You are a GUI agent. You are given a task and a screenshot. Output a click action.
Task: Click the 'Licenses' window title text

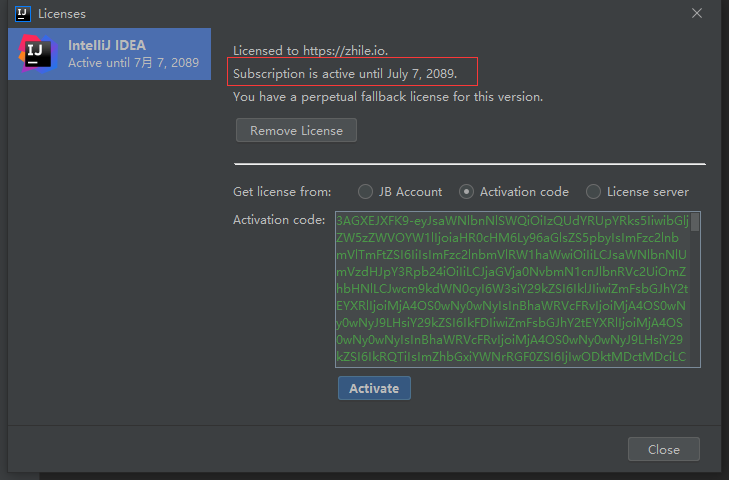tap(62, 14)
